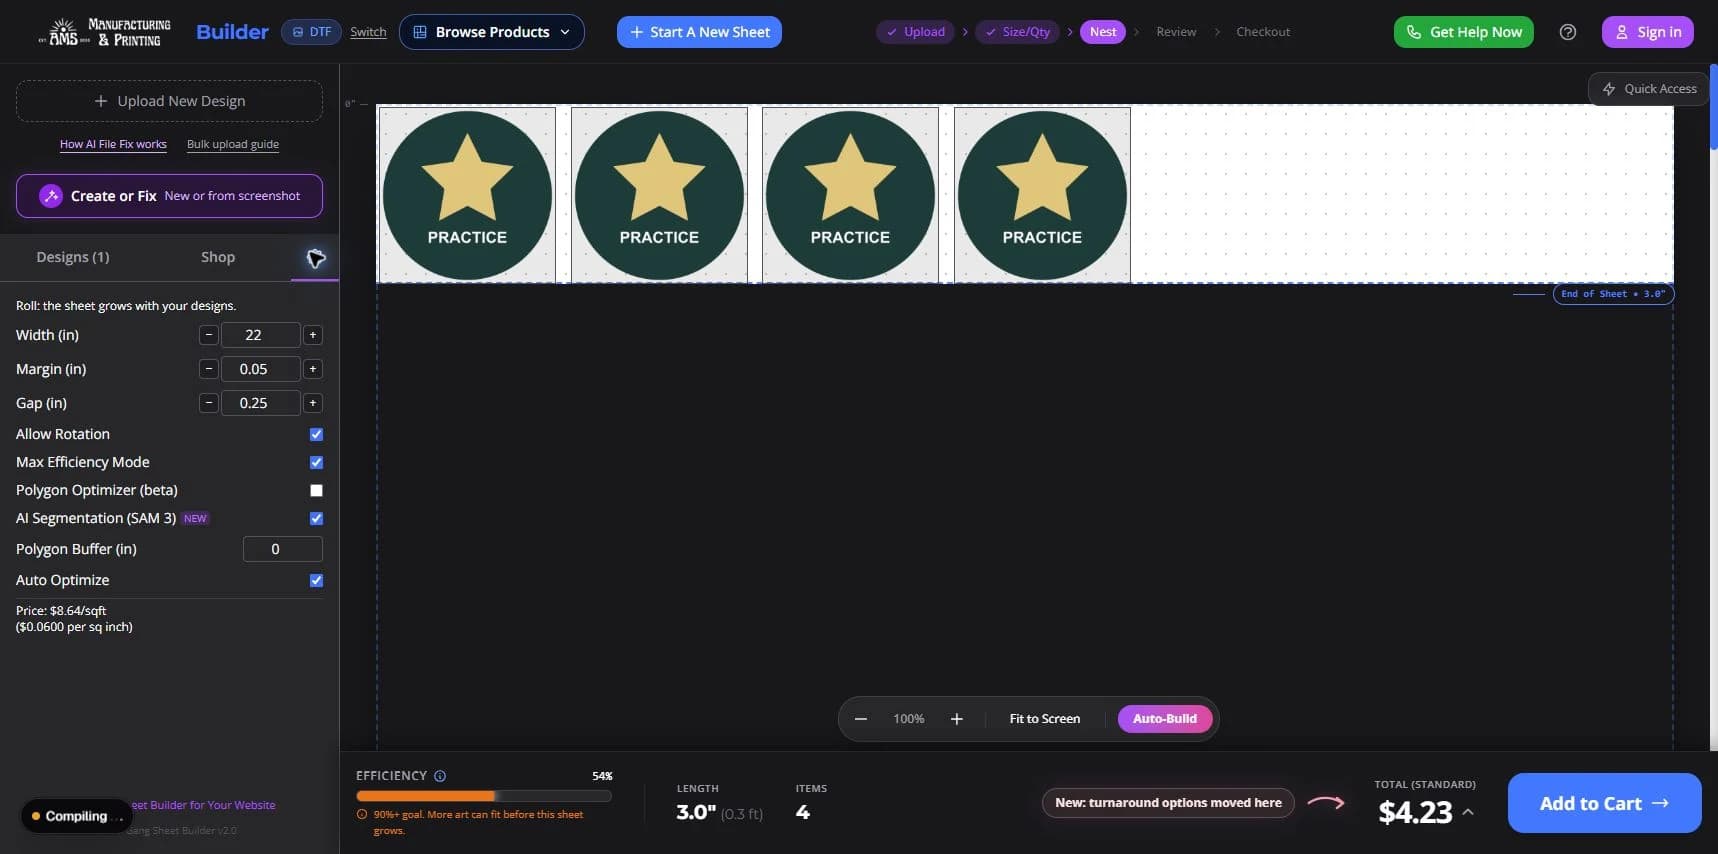
Task: Zoom in with the plus icon
Action: pyautogui.click(x=956, y=719)
